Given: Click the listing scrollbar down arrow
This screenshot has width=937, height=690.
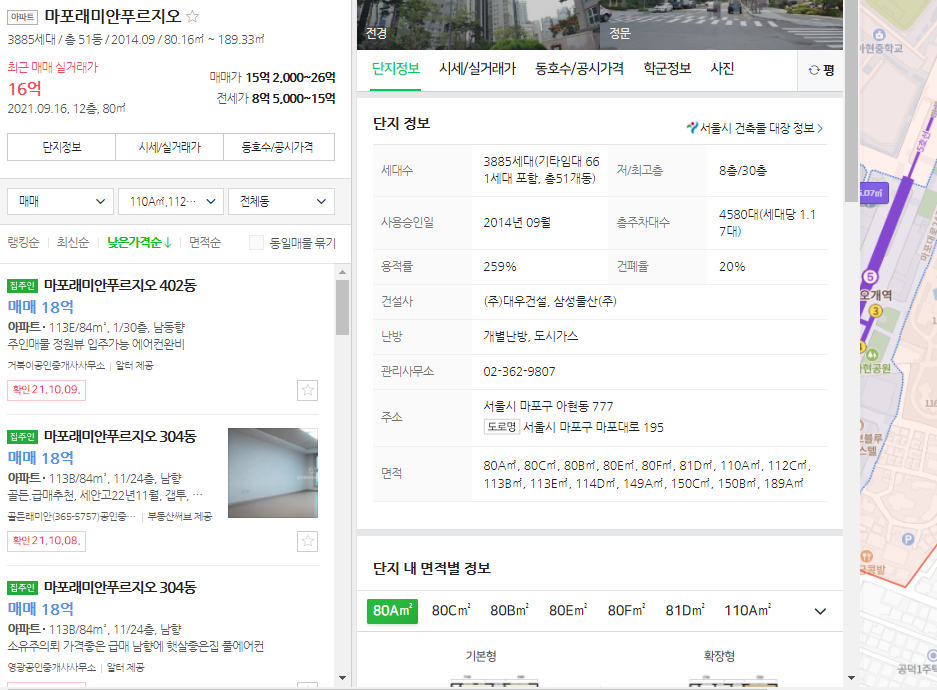Looking at the screenshot, I should [342, 678].
